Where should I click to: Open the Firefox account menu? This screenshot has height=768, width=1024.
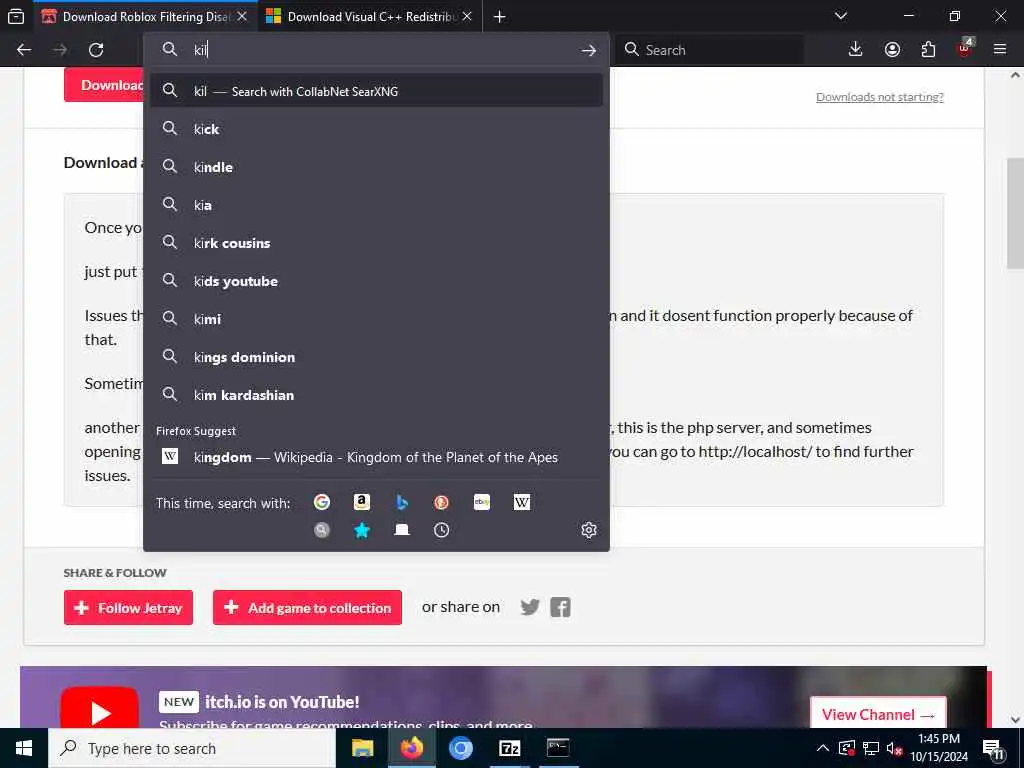tap(892, 50)
